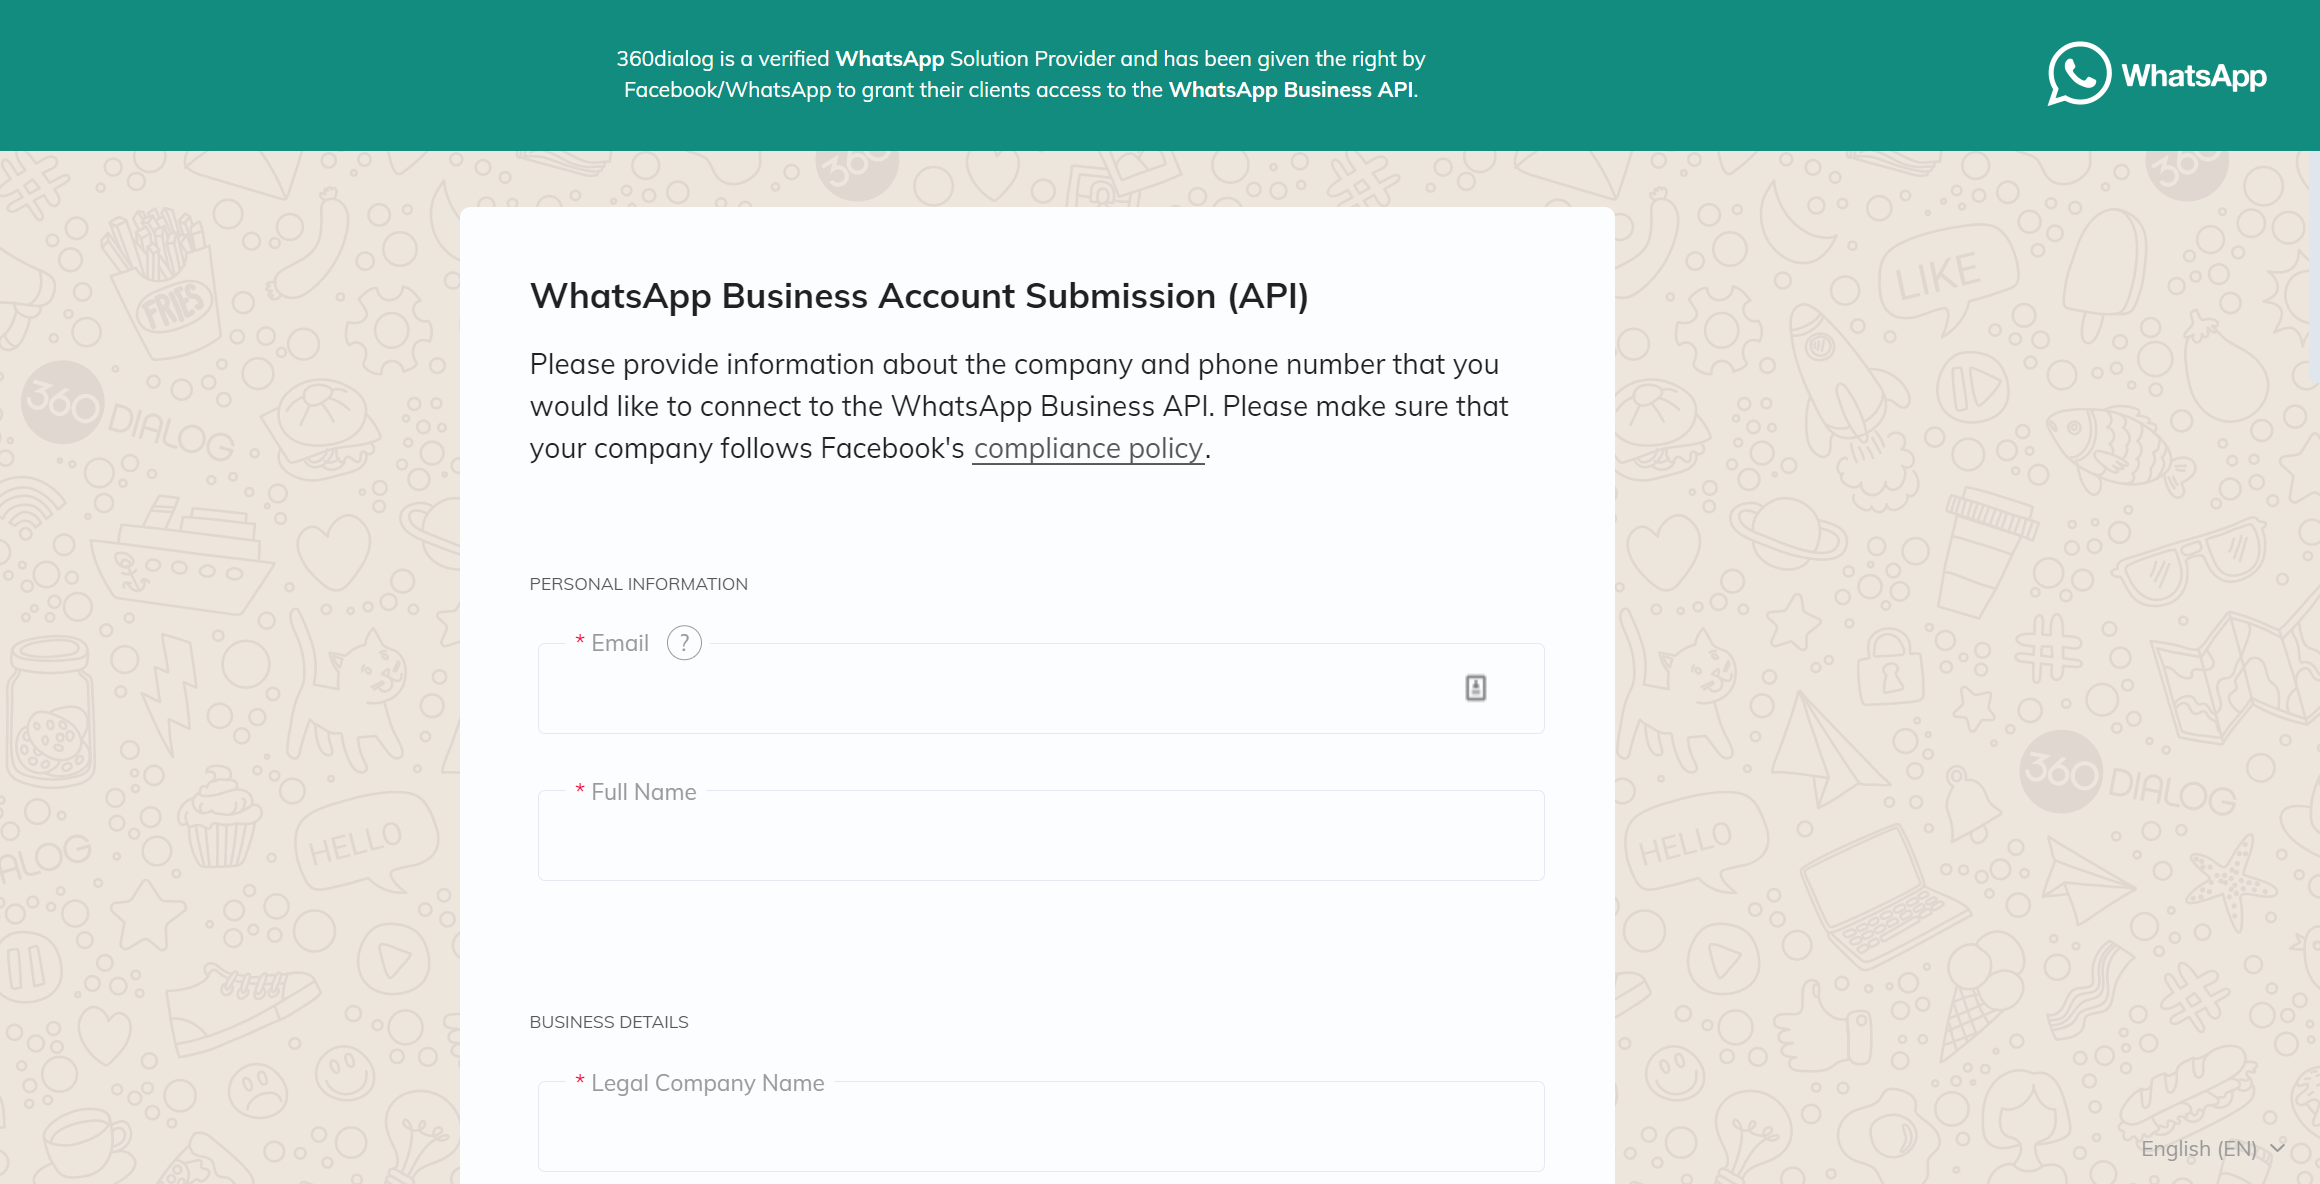Image resolution: width=2320 pixels, height=1184 pixels.
Task: Click the contact autofill icon in Email field
Action: point(1475,688)
